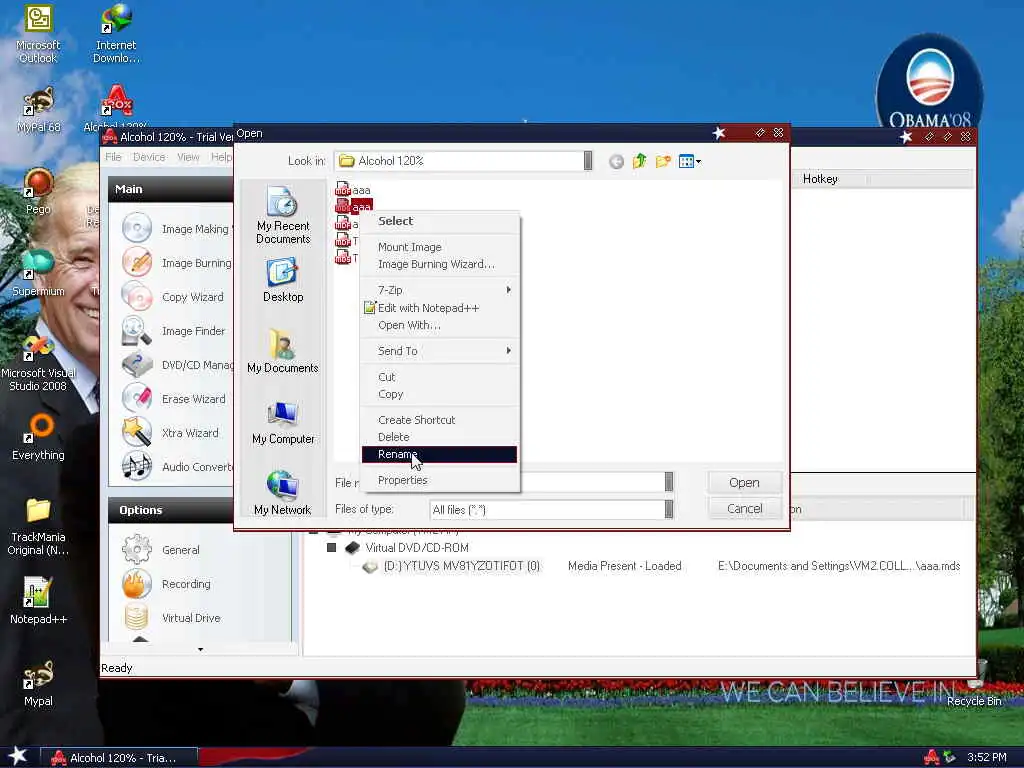Go to My Documents place
Image resolution: width=1024 pixels, height=768 pixels.
pos(283,351)
